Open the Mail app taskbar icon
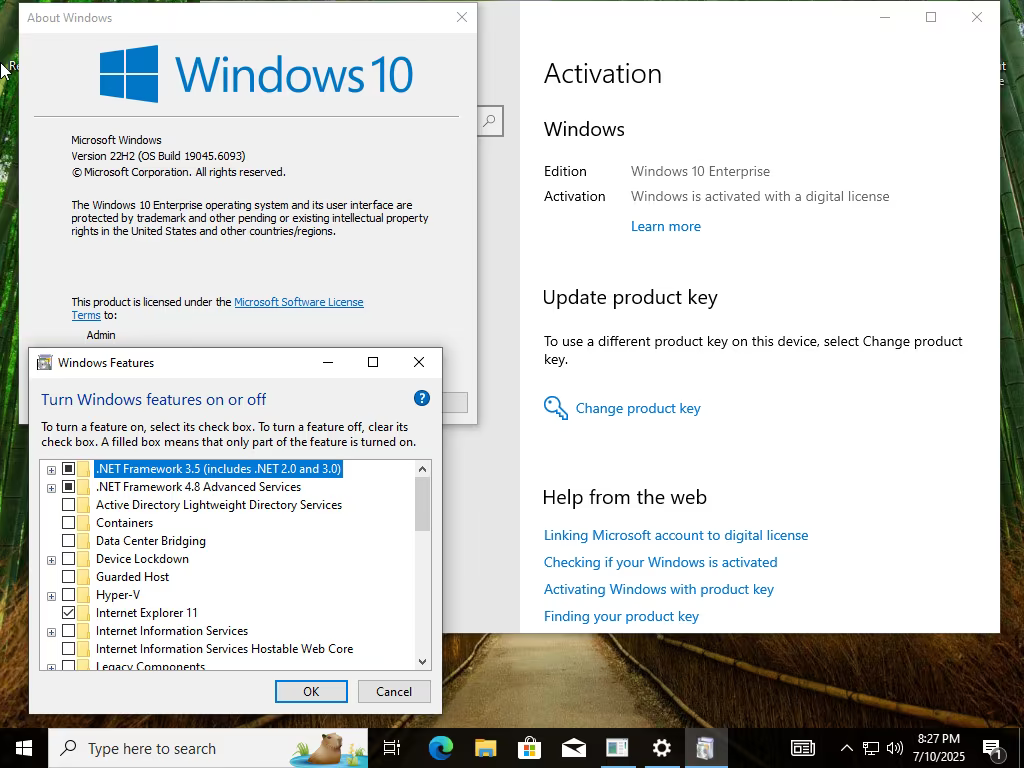Image resolution: width=1024 pixels, height=768 pixels. [574, 748]
